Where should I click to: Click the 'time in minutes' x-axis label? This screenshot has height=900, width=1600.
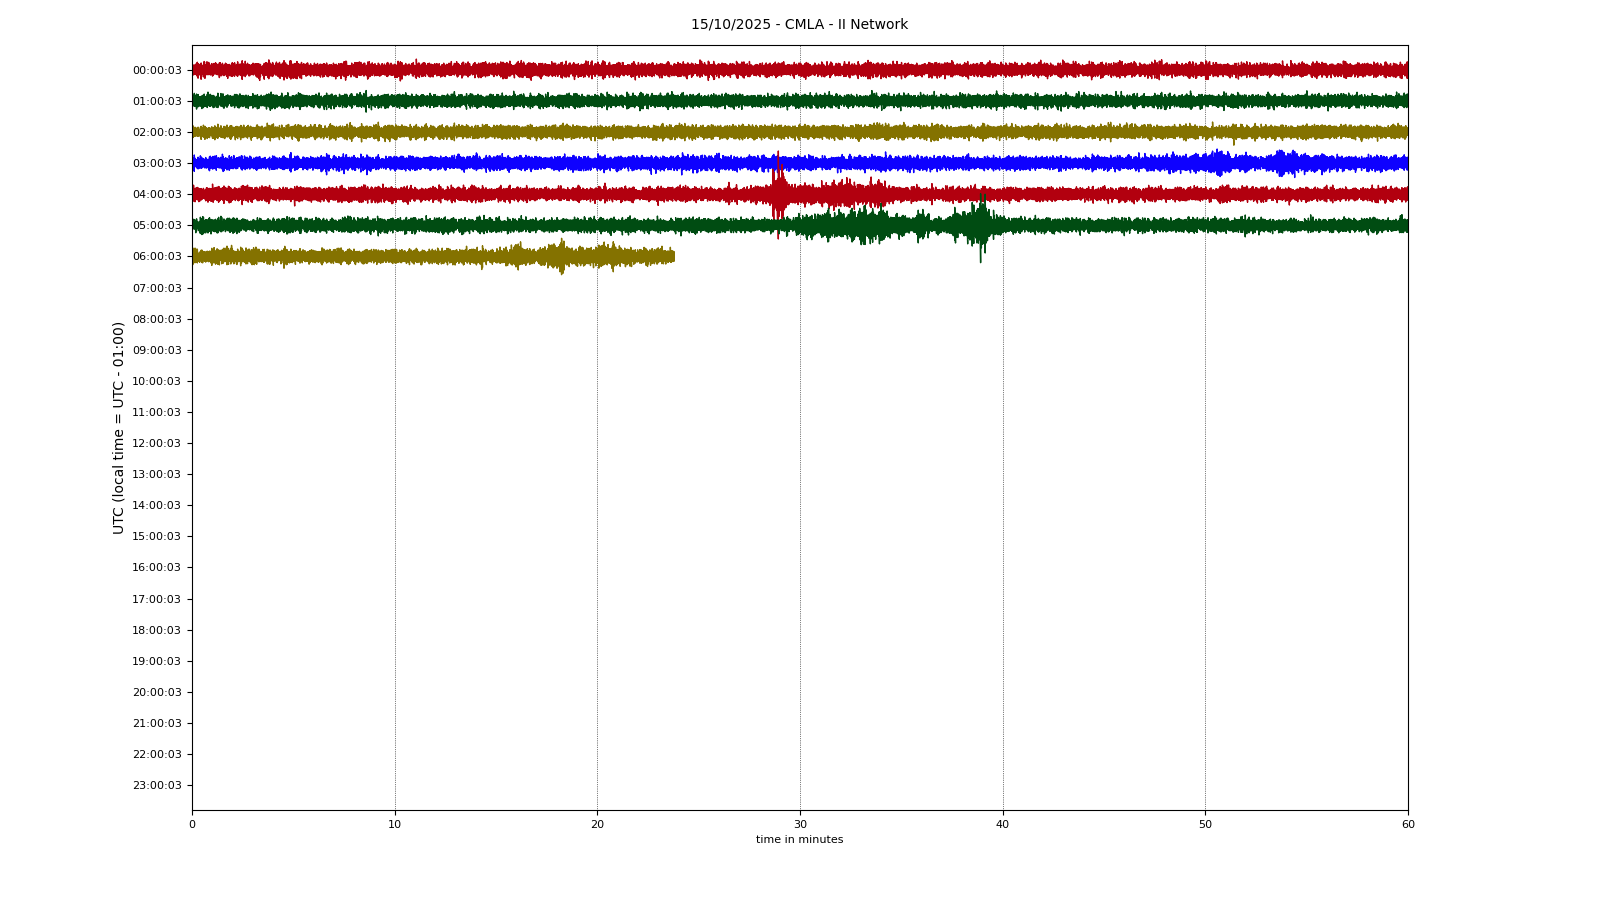click(799, 840)
